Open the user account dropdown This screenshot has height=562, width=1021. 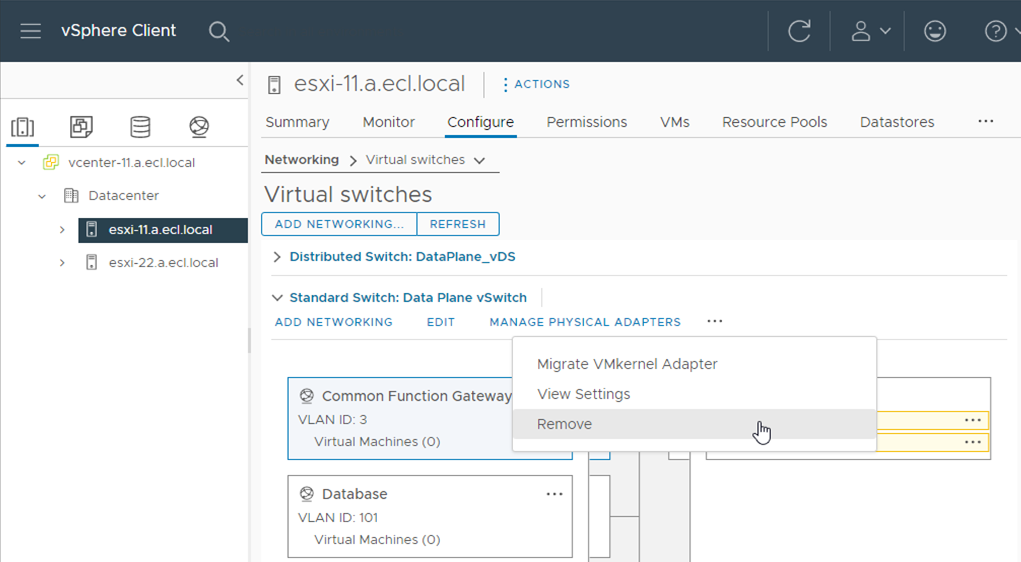coord(870,31)
